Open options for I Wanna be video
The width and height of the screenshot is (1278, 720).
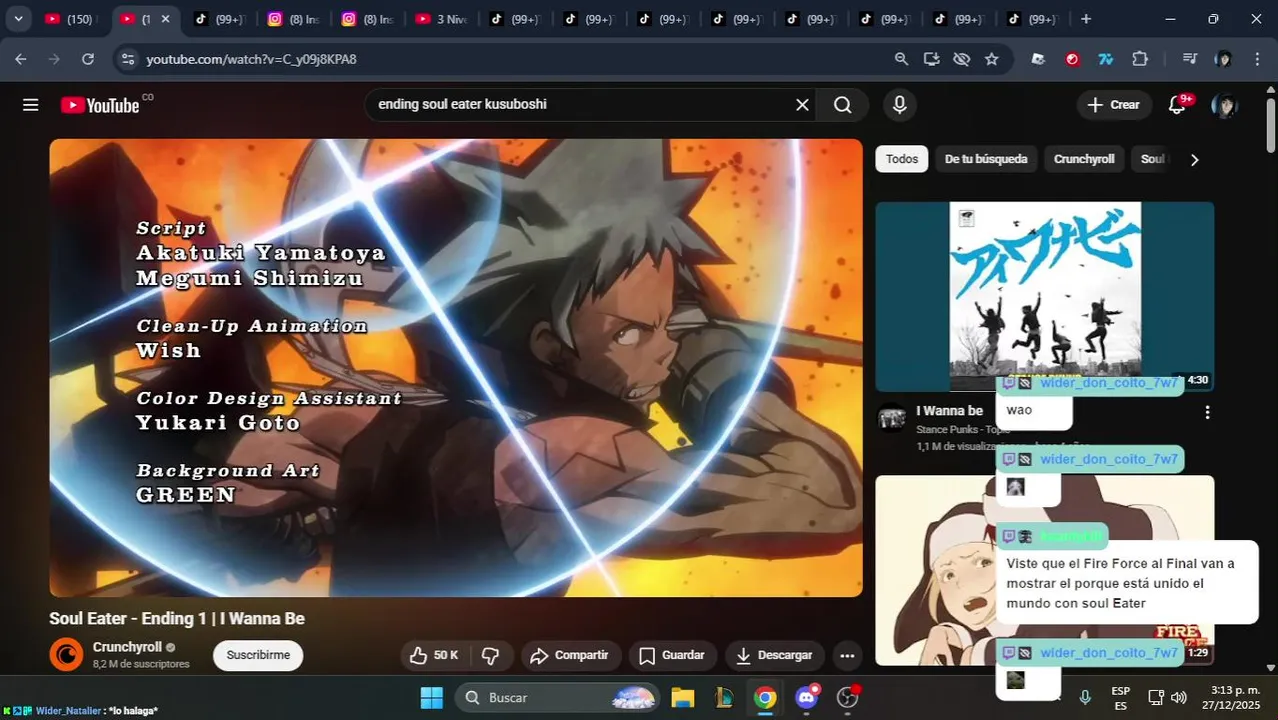click(1207, 412)
